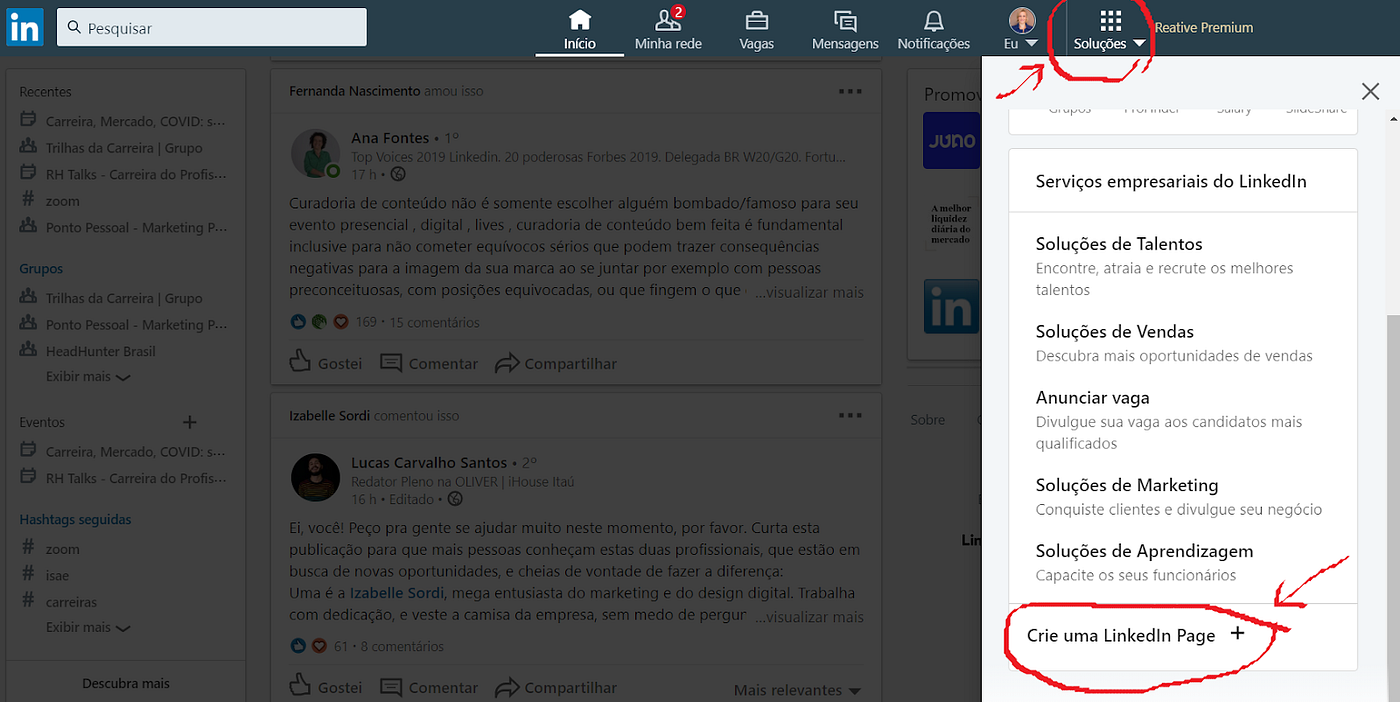
Task: Open RH Talks event under Eventos
Action: click(136, 478)
